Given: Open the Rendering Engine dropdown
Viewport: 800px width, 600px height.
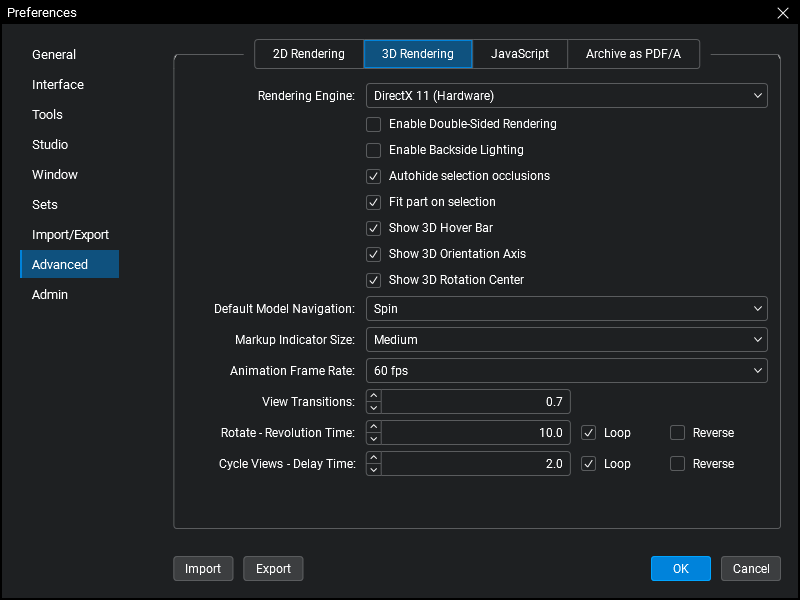Looking at the screenshot, I should pyautogui.click(x=566, y=96).
